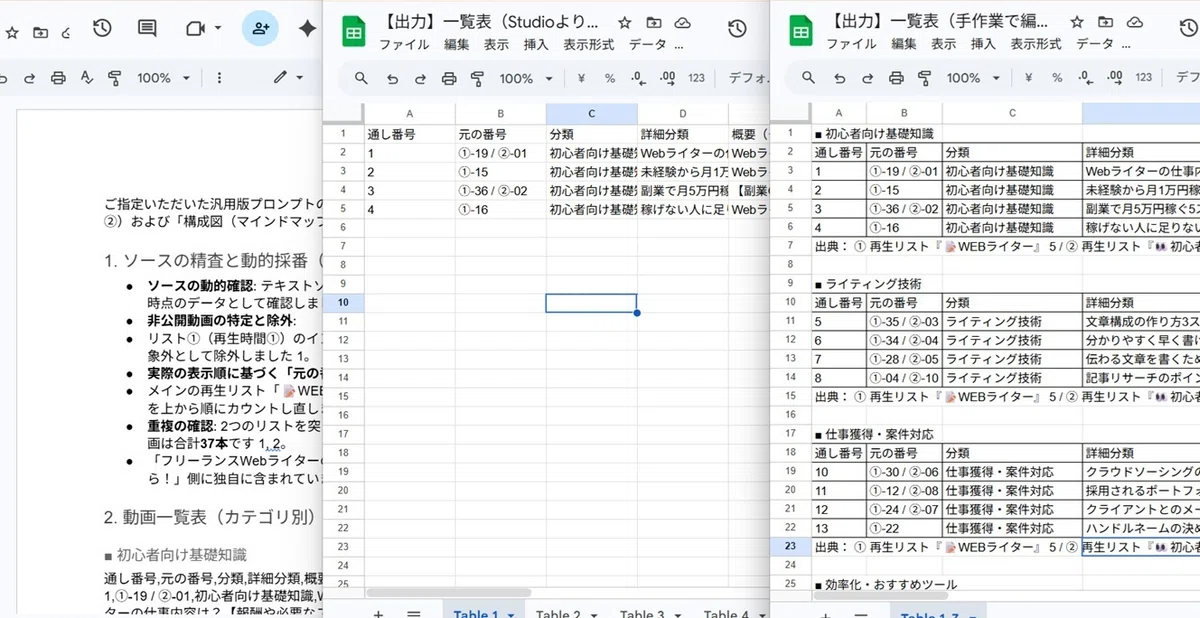This screenshot has width=1200, height=618.
Task: Switch to the Table 3 sheet tab
Action: point(642,614)
